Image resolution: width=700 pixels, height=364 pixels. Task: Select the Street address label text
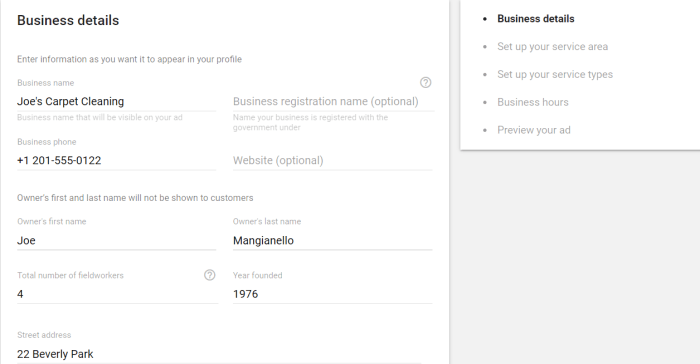tap(44, 335)
